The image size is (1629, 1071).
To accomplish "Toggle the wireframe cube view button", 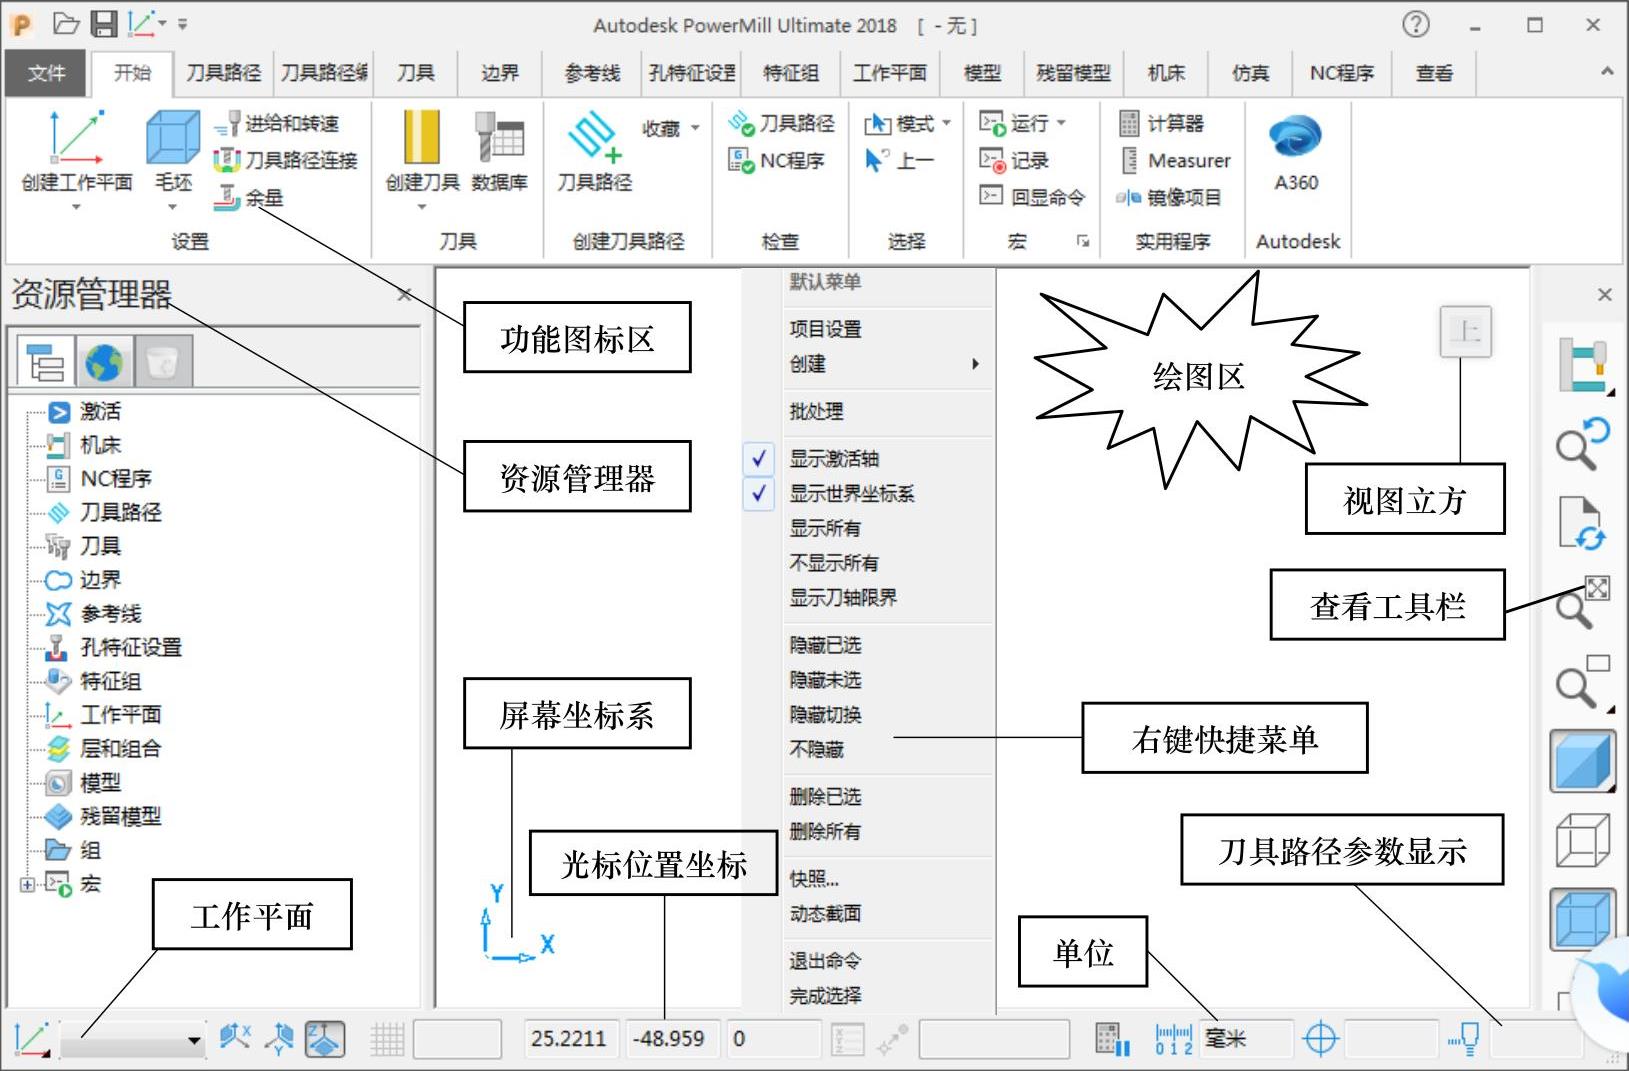I will (1583, 840).
